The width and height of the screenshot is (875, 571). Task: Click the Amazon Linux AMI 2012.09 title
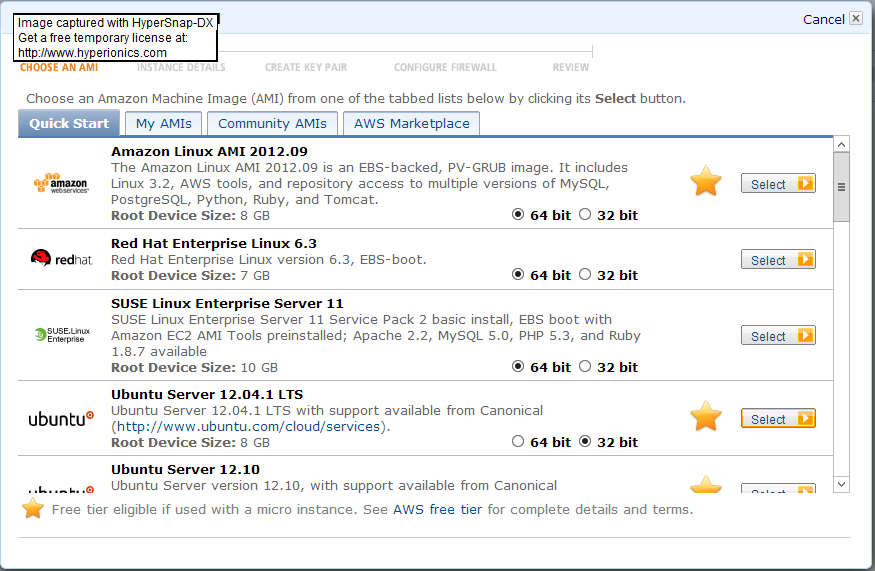point(209,151)
